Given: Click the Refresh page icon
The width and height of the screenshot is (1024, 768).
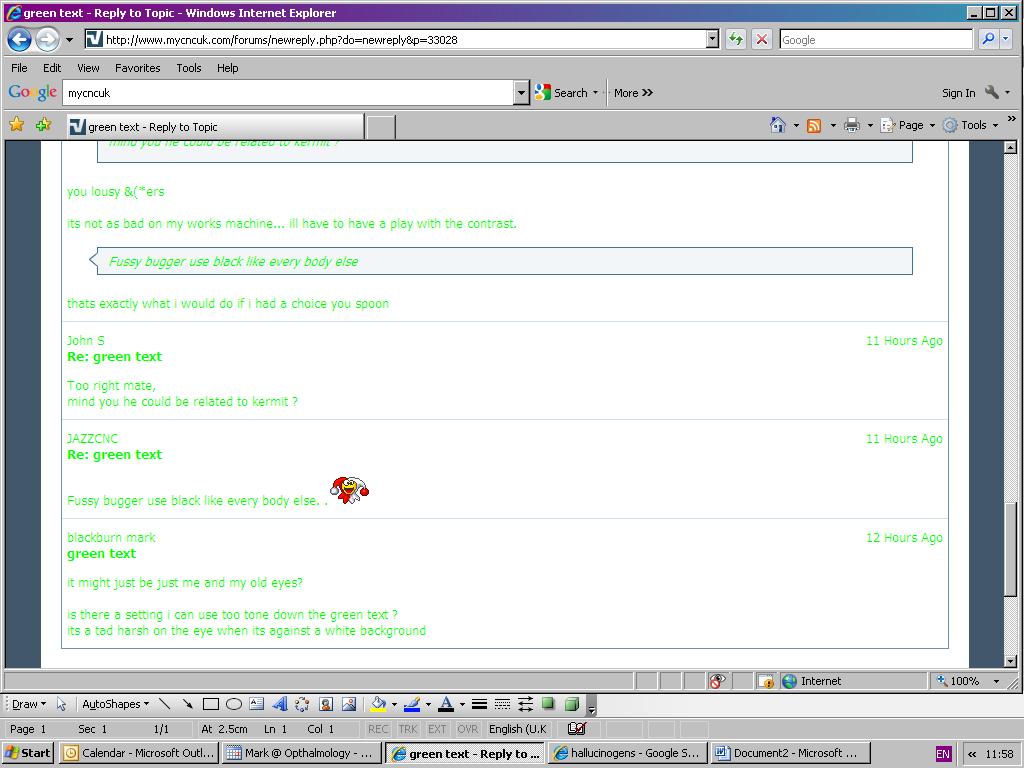Looking at the screenshot, I should pos(736,40).
